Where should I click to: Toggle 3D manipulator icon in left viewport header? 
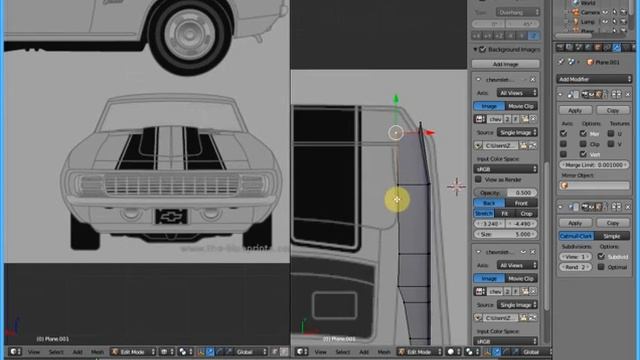pos(201,351)
